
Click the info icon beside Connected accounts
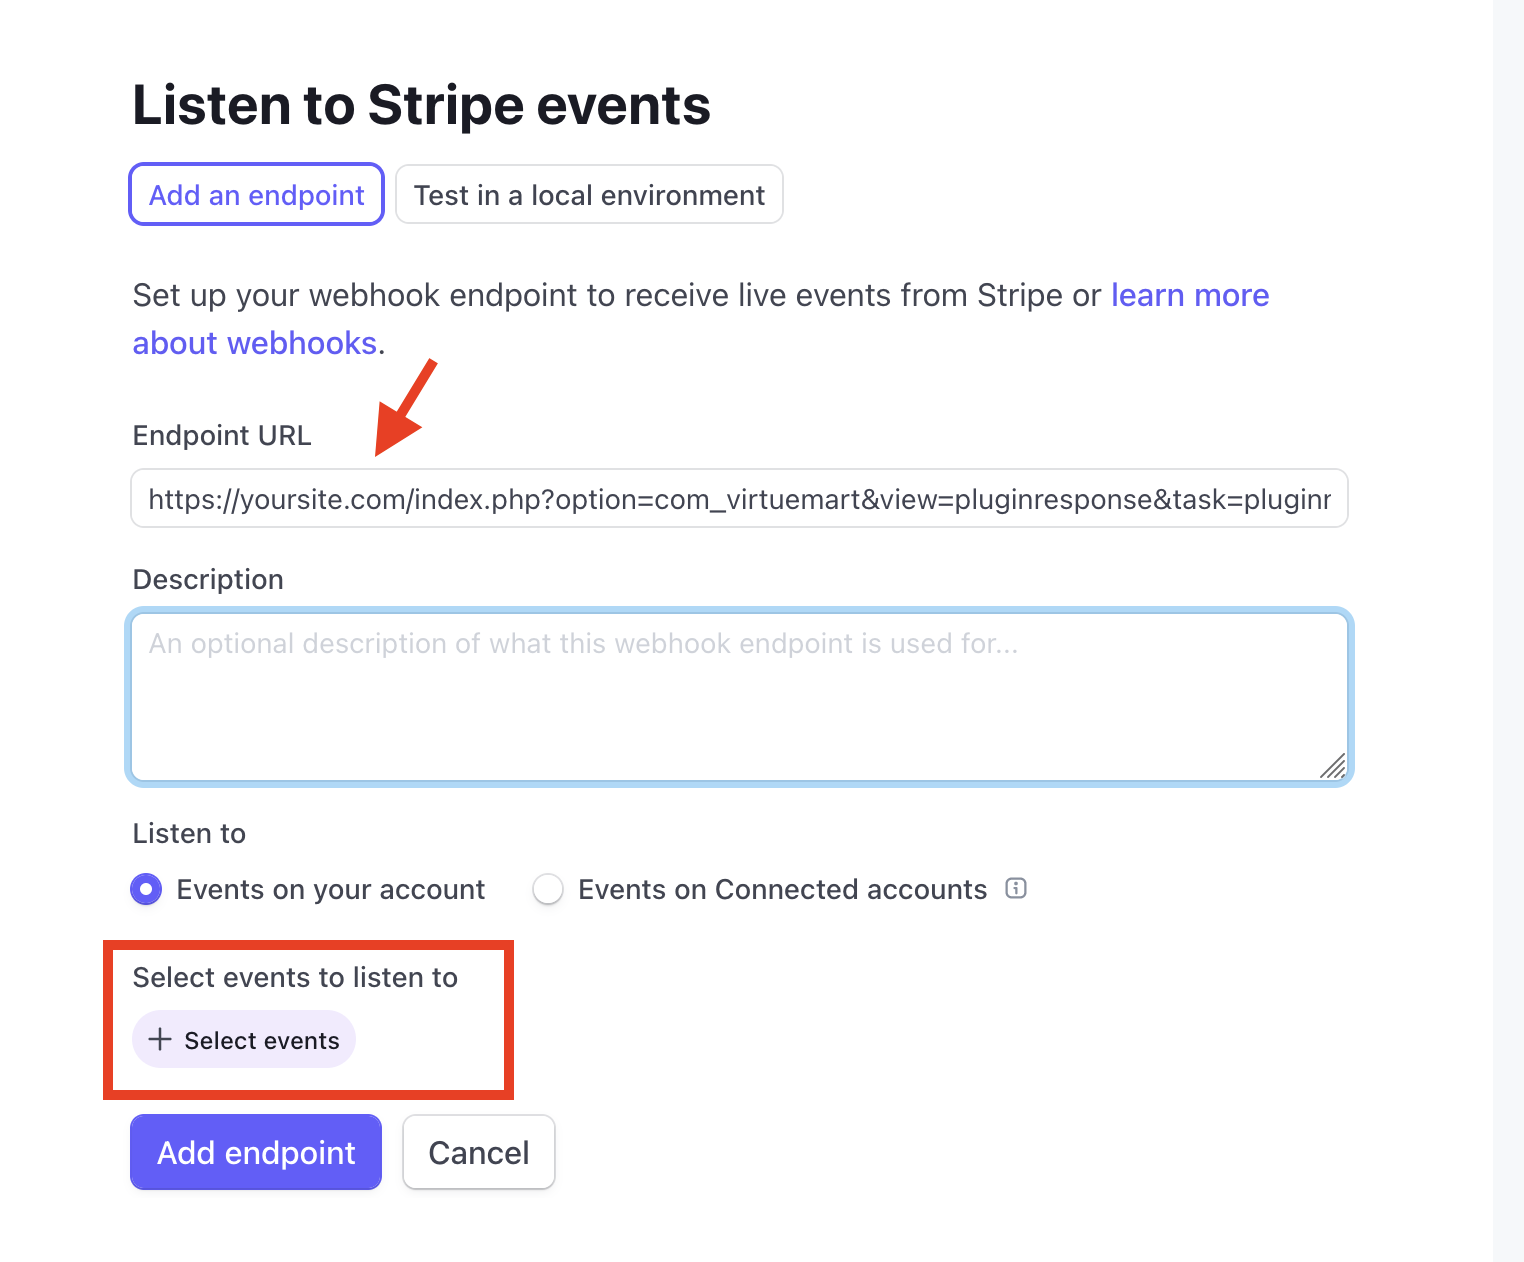tap(1016, 888)
